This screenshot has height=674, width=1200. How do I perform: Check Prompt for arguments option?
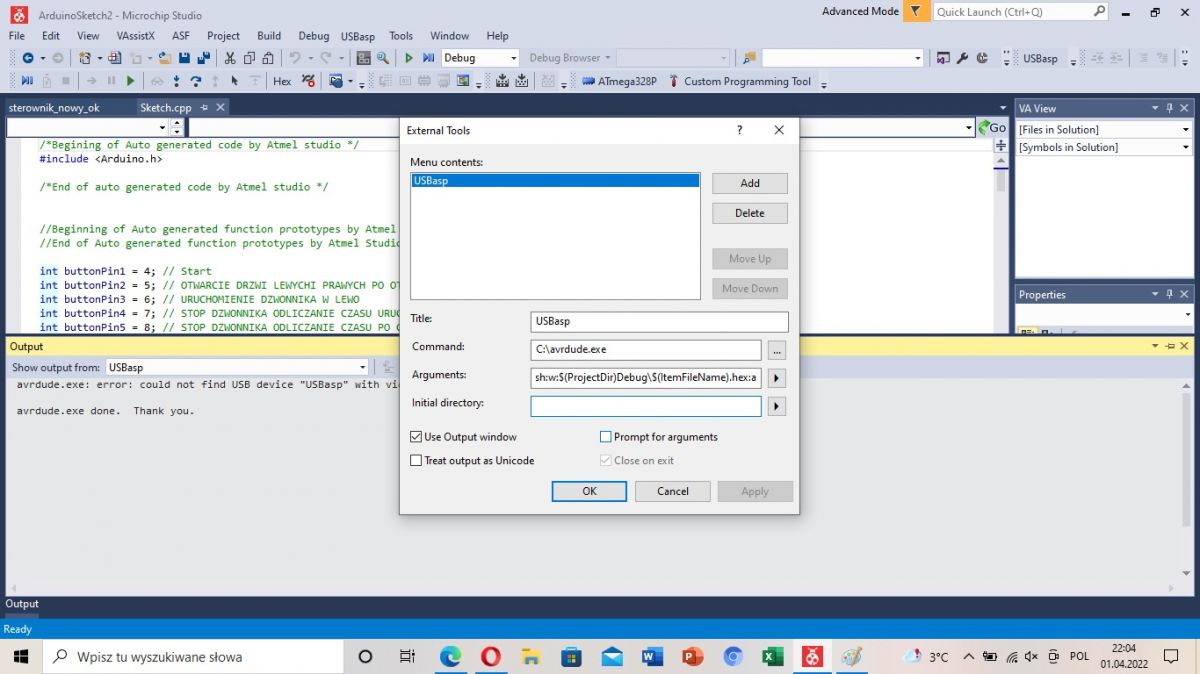605,437
